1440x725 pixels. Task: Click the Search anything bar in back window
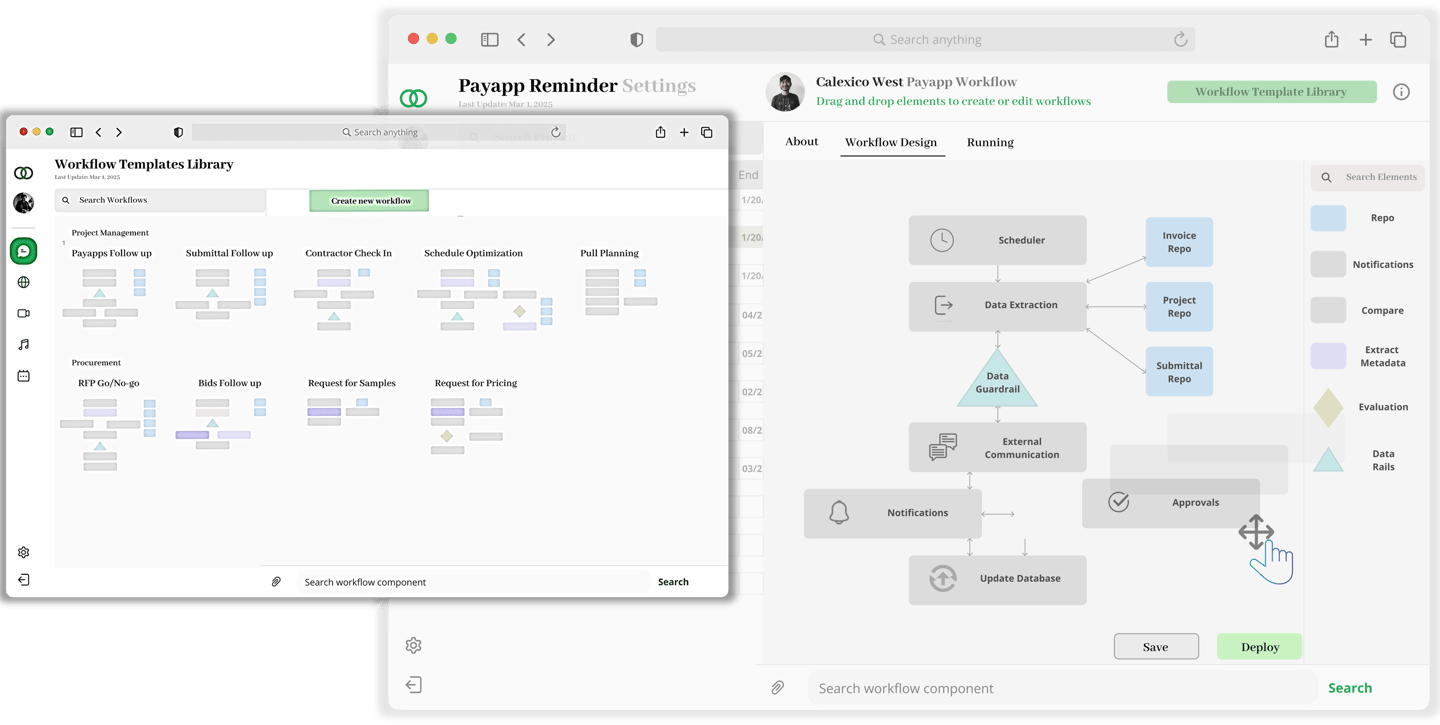click(x=925, y=40)
